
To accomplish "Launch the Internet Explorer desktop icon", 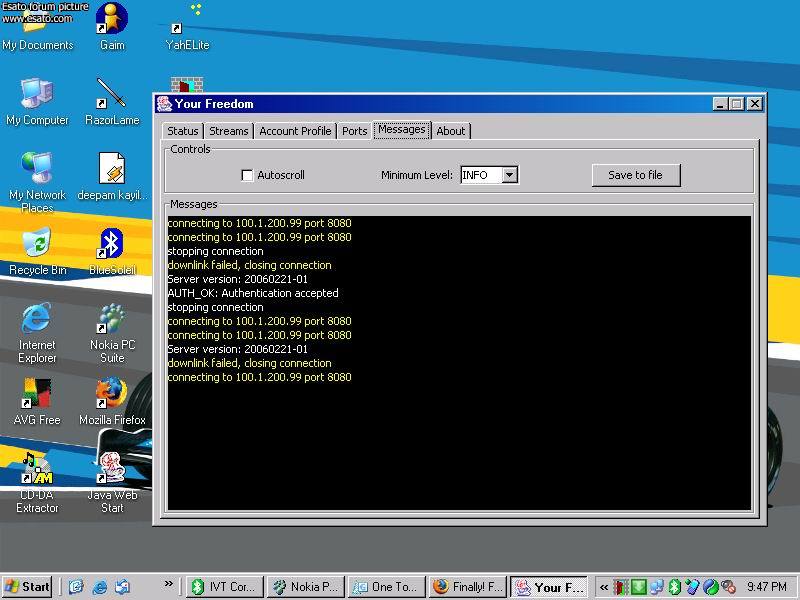I will pyautogui.click(x=37, y=332).
